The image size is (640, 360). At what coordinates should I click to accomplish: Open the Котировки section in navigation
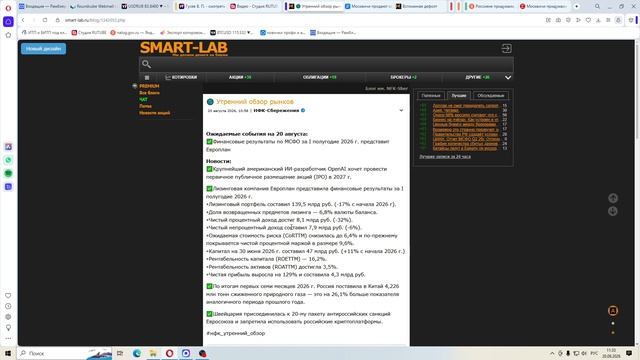(x=181, y=77)
